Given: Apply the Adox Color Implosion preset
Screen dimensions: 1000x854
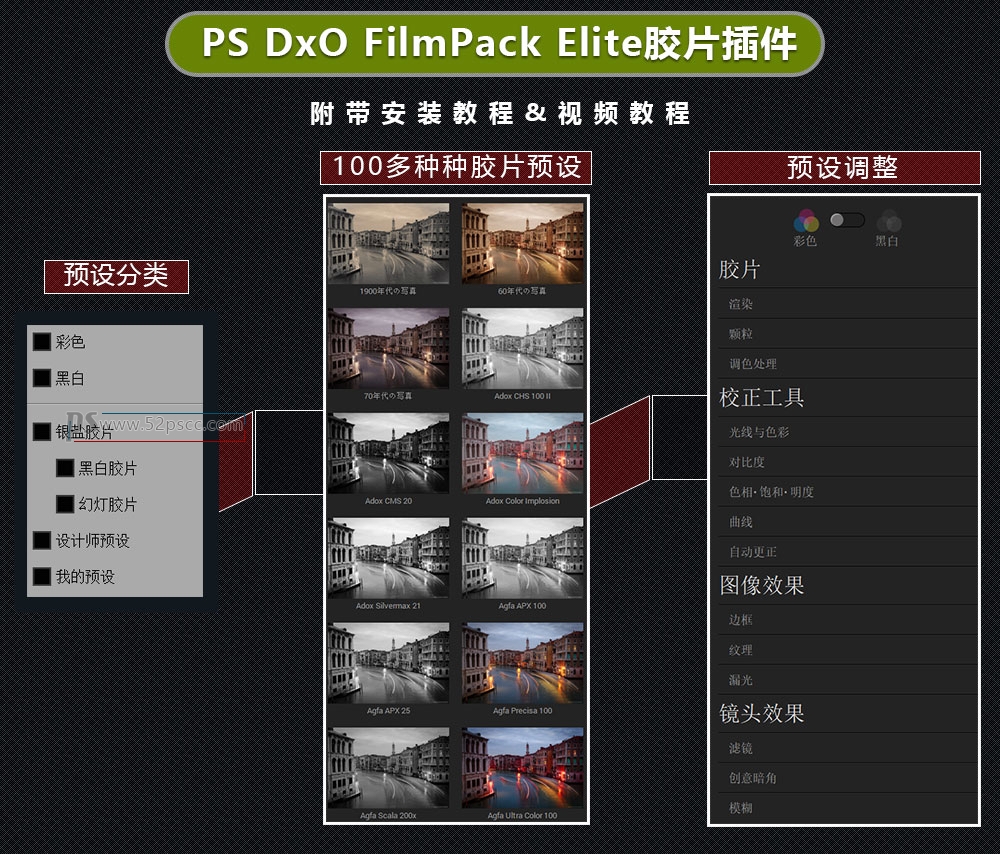Looking at the screenshot, I should [x=522, y=453].
